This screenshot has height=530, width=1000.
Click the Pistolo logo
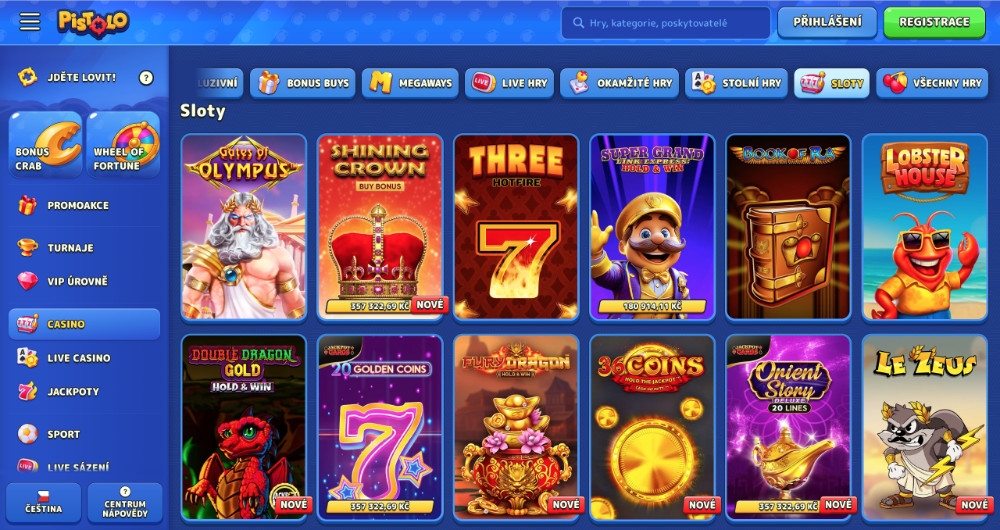coord(93,23)
